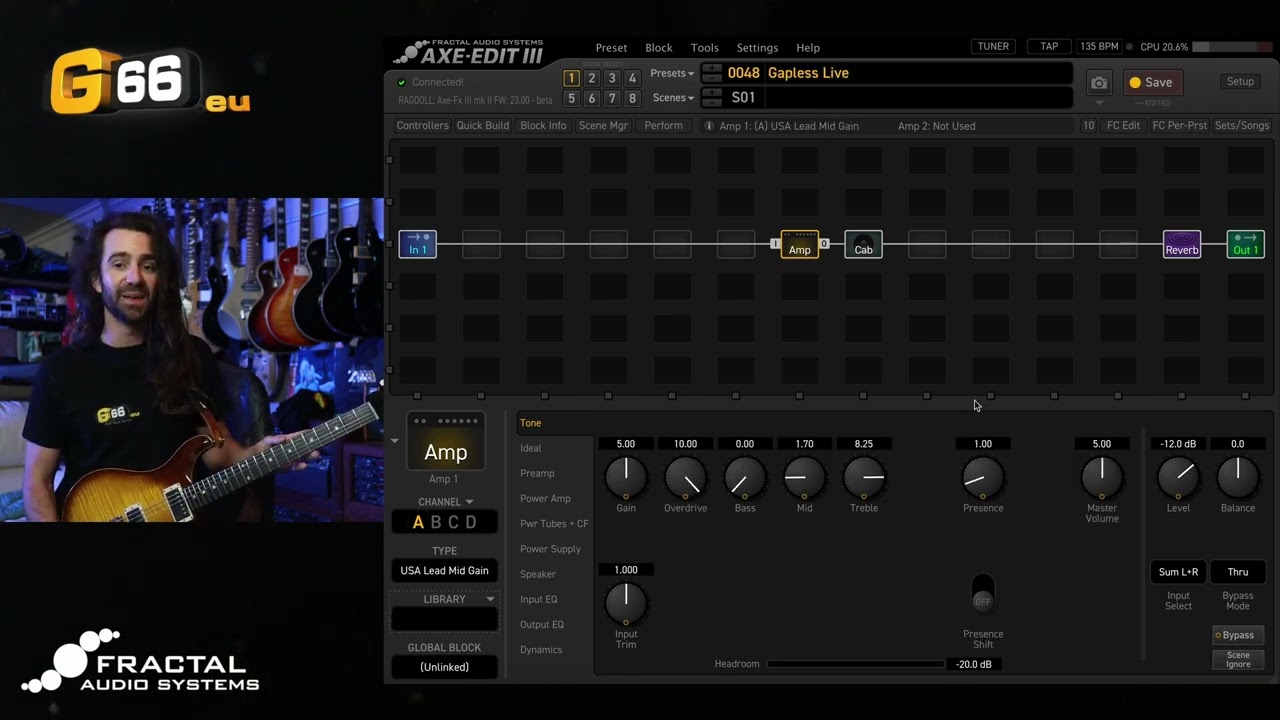The image size is (1280, 720).
Task: Open the Scenes dropdown
Action: coord(673,98)
